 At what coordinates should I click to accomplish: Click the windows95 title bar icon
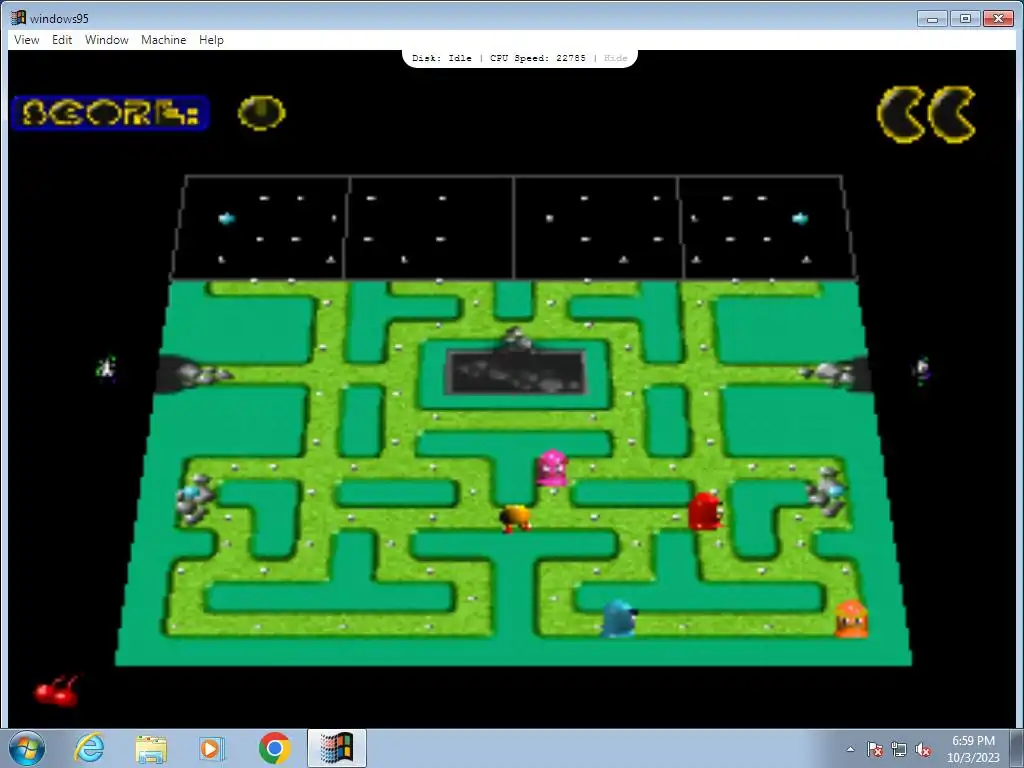coord(18,18)
